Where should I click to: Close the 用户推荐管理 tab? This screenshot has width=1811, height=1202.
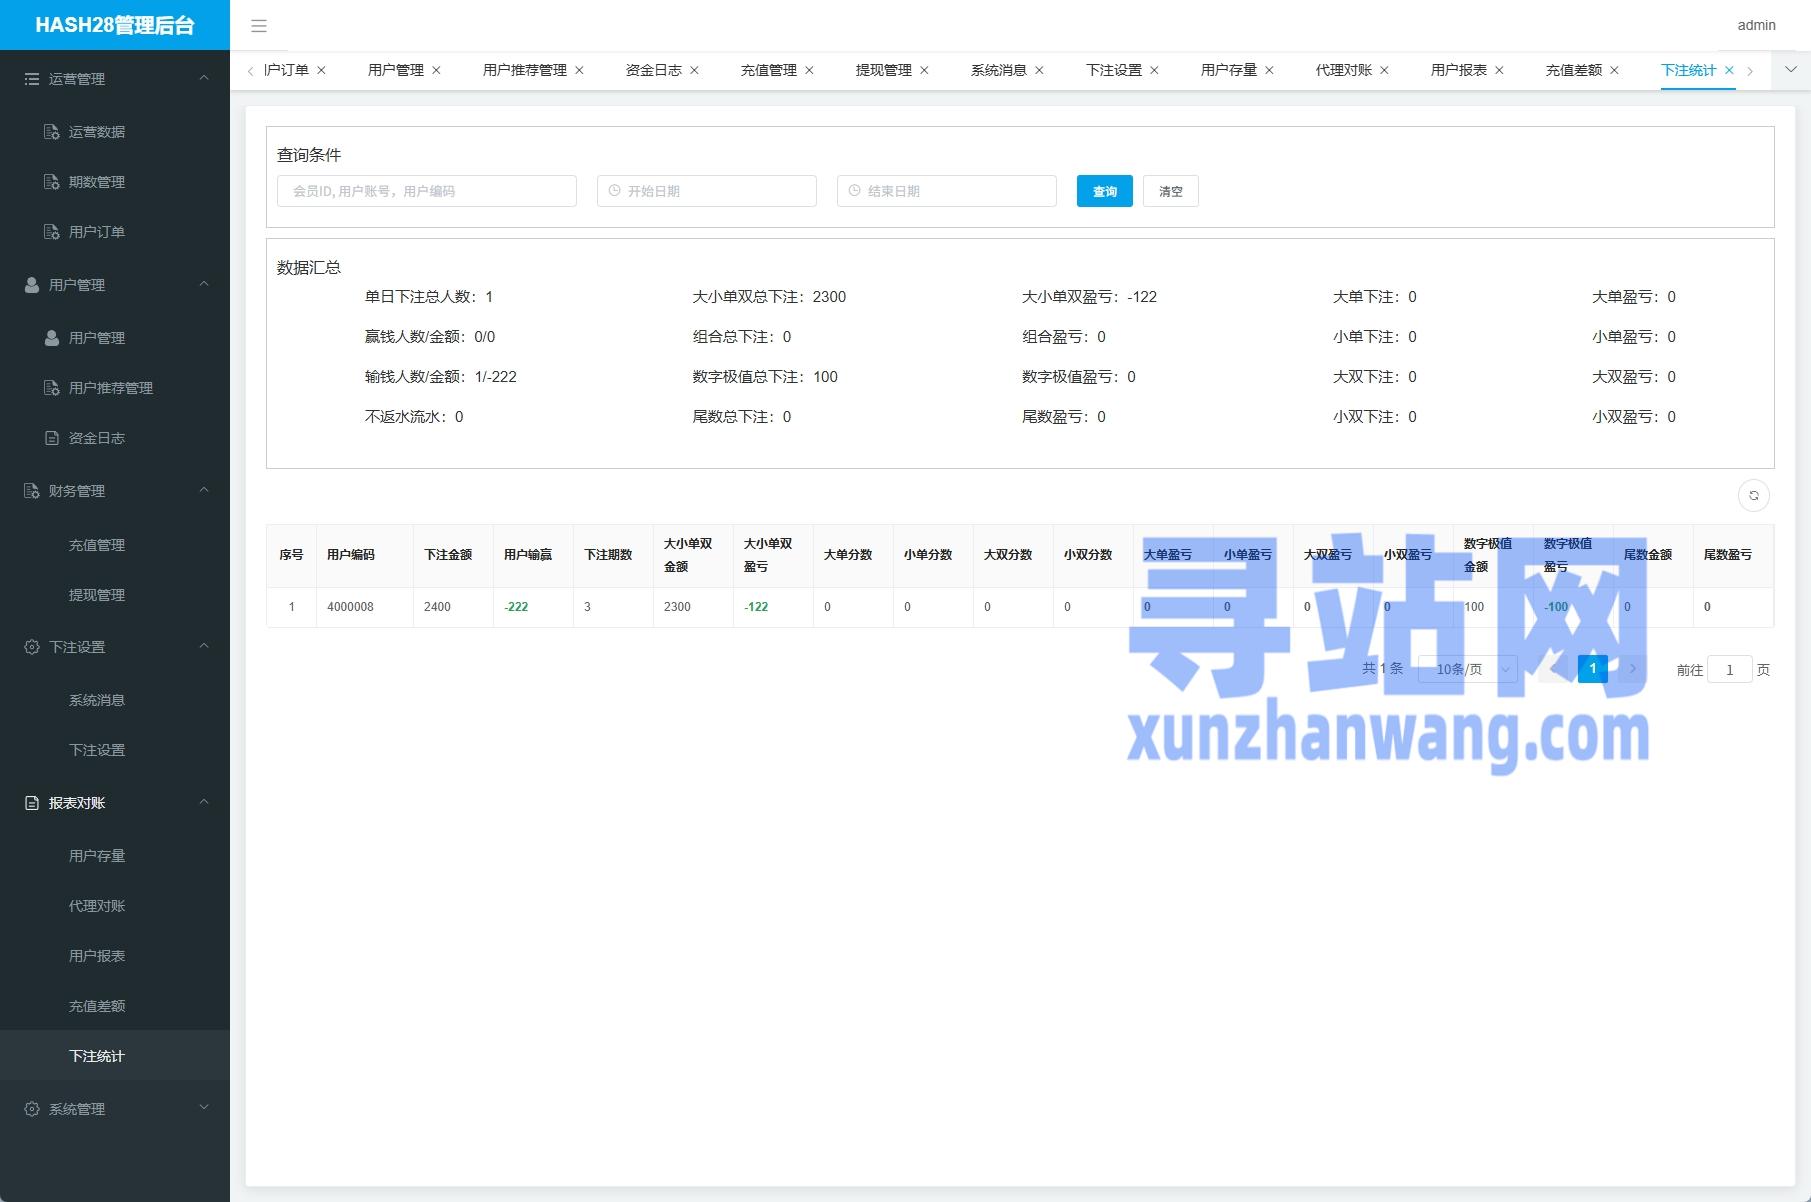click(579, 70)
